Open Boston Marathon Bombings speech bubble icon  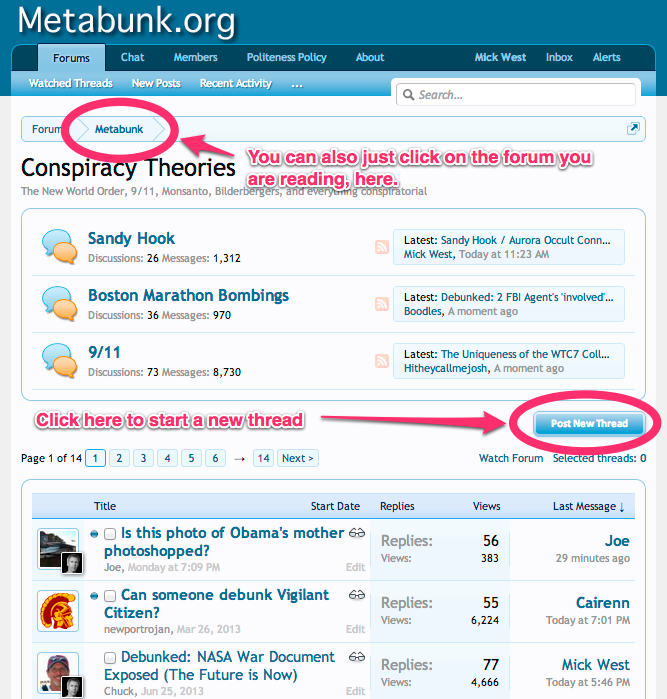tap(59, 304)
